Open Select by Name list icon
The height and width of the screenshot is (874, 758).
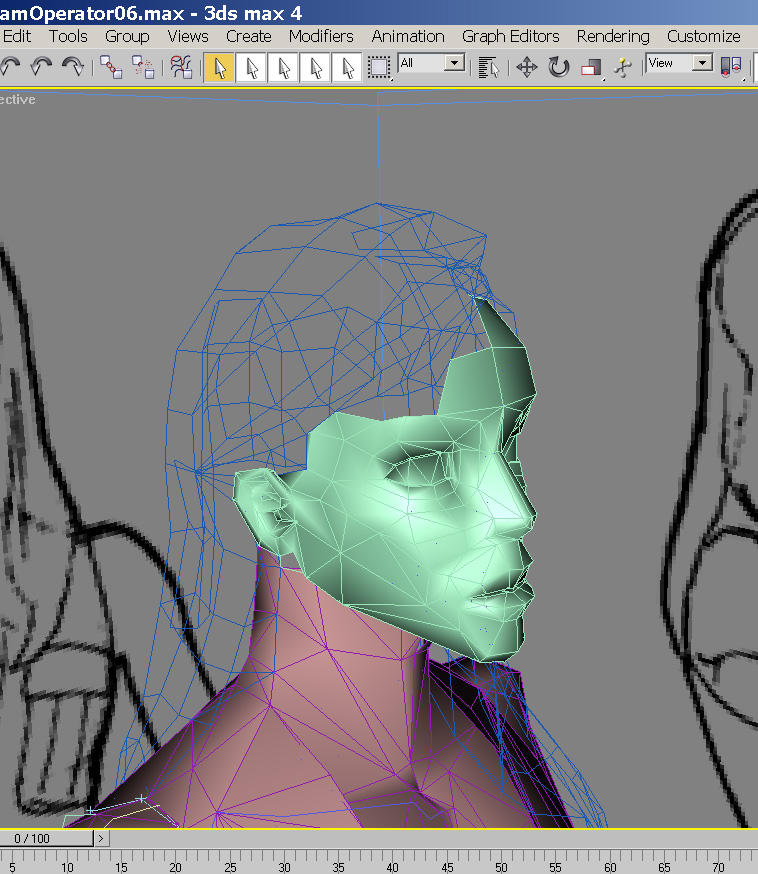tap(488, 67)
